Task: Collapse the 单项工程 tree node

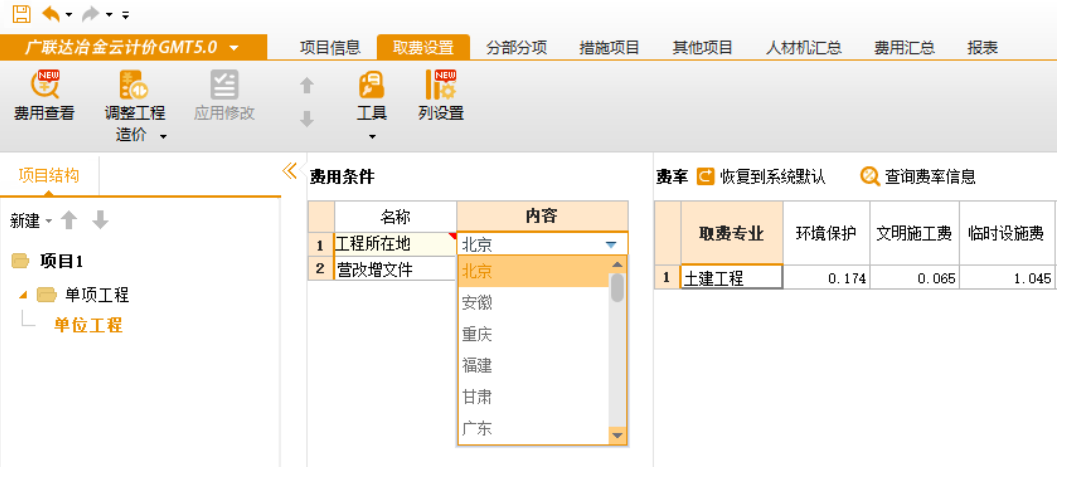Action: 23,295
